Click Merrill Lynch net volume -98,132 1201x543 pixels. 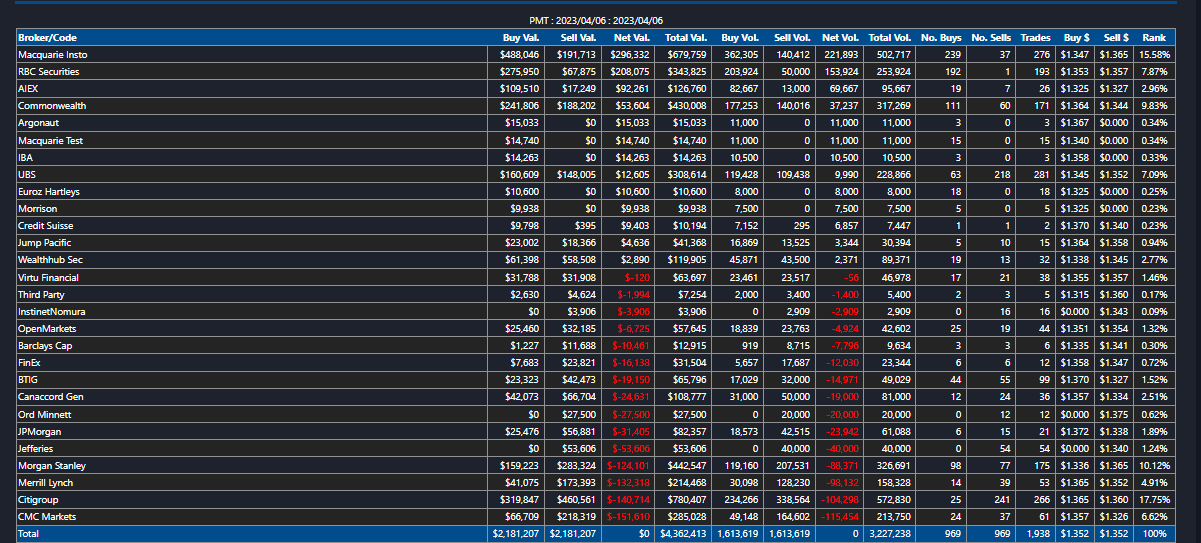(x=841, y=482)
